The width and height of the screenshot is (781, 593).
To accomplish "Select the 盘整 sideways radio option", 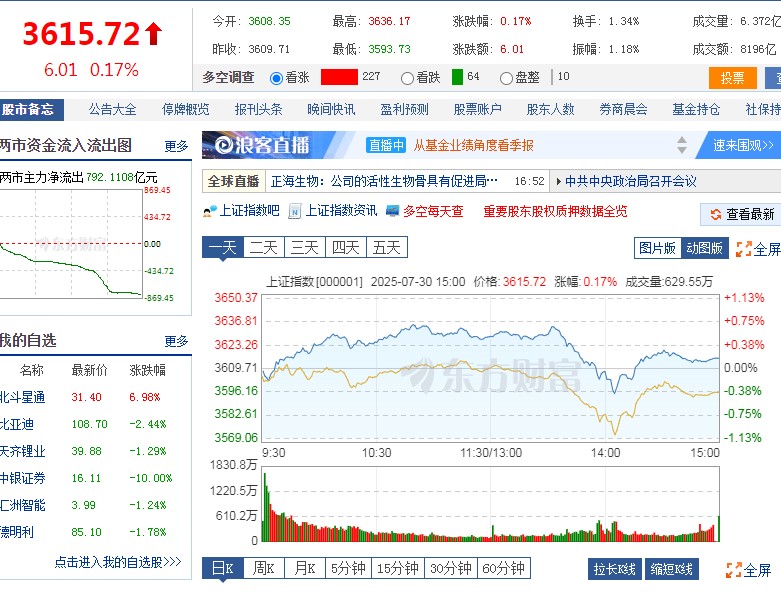I will (506, 78).
